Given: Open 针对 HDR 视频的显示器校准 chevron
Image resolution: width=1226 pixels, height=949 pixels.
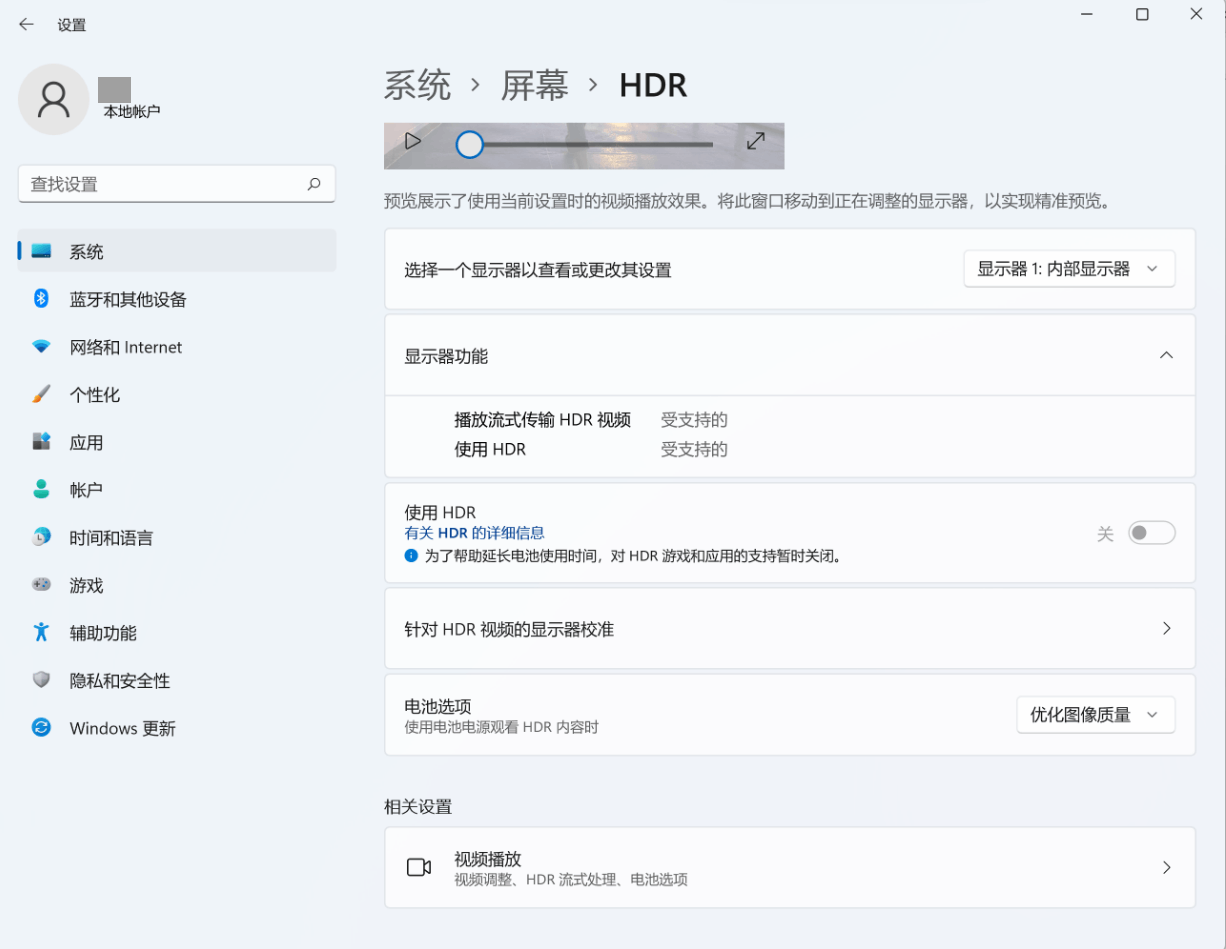Looking at the screenshot, I should coord(1166,628).
